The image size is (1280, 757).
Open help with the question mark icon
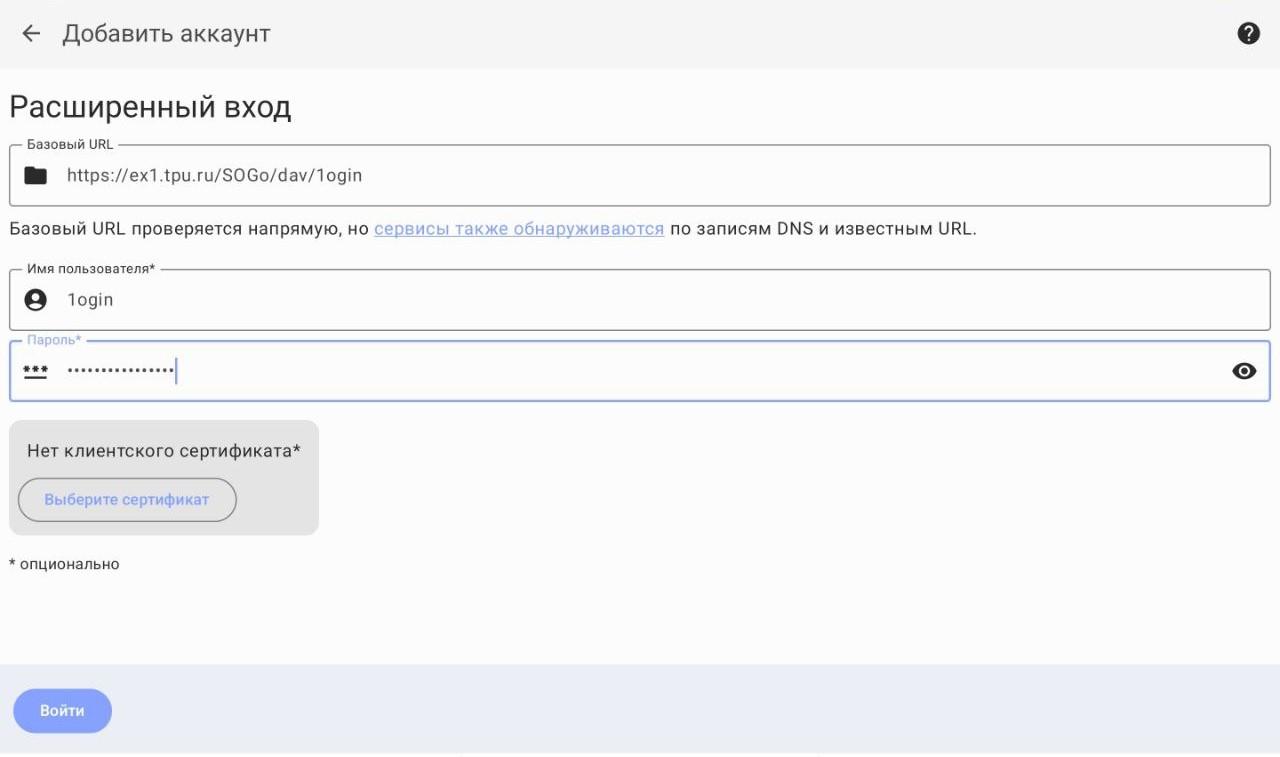(x=1248, y=34)
